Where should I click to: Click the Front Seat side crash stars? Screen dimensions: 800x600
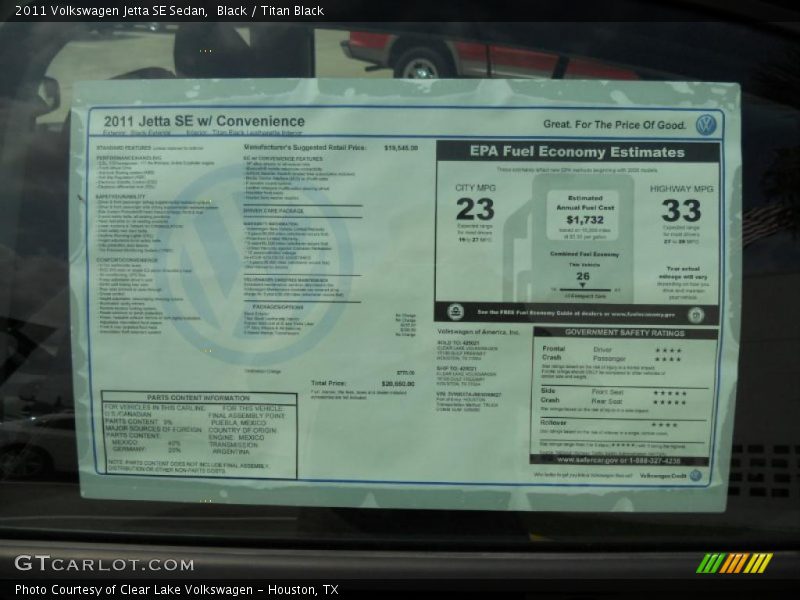(x=670, y=393)
